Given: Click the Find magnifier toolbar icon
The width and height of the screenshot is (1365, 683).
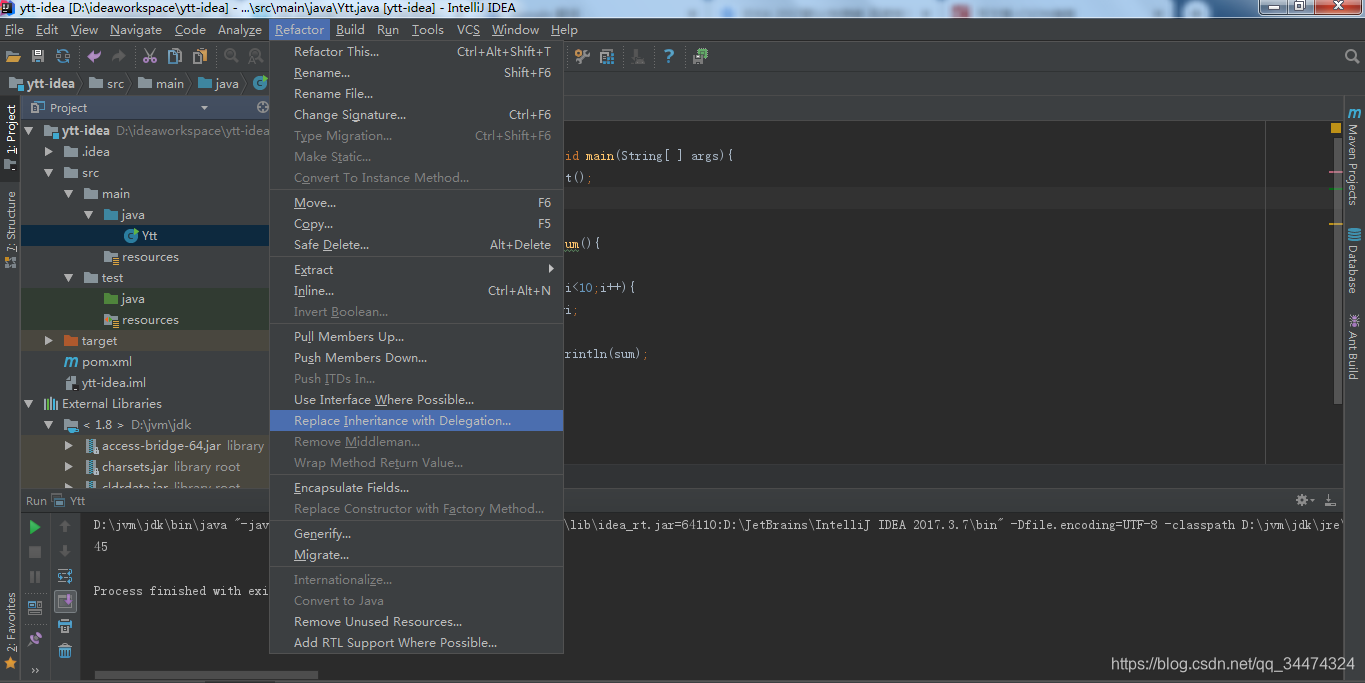Looking at the screenshot, I should 231,57.
